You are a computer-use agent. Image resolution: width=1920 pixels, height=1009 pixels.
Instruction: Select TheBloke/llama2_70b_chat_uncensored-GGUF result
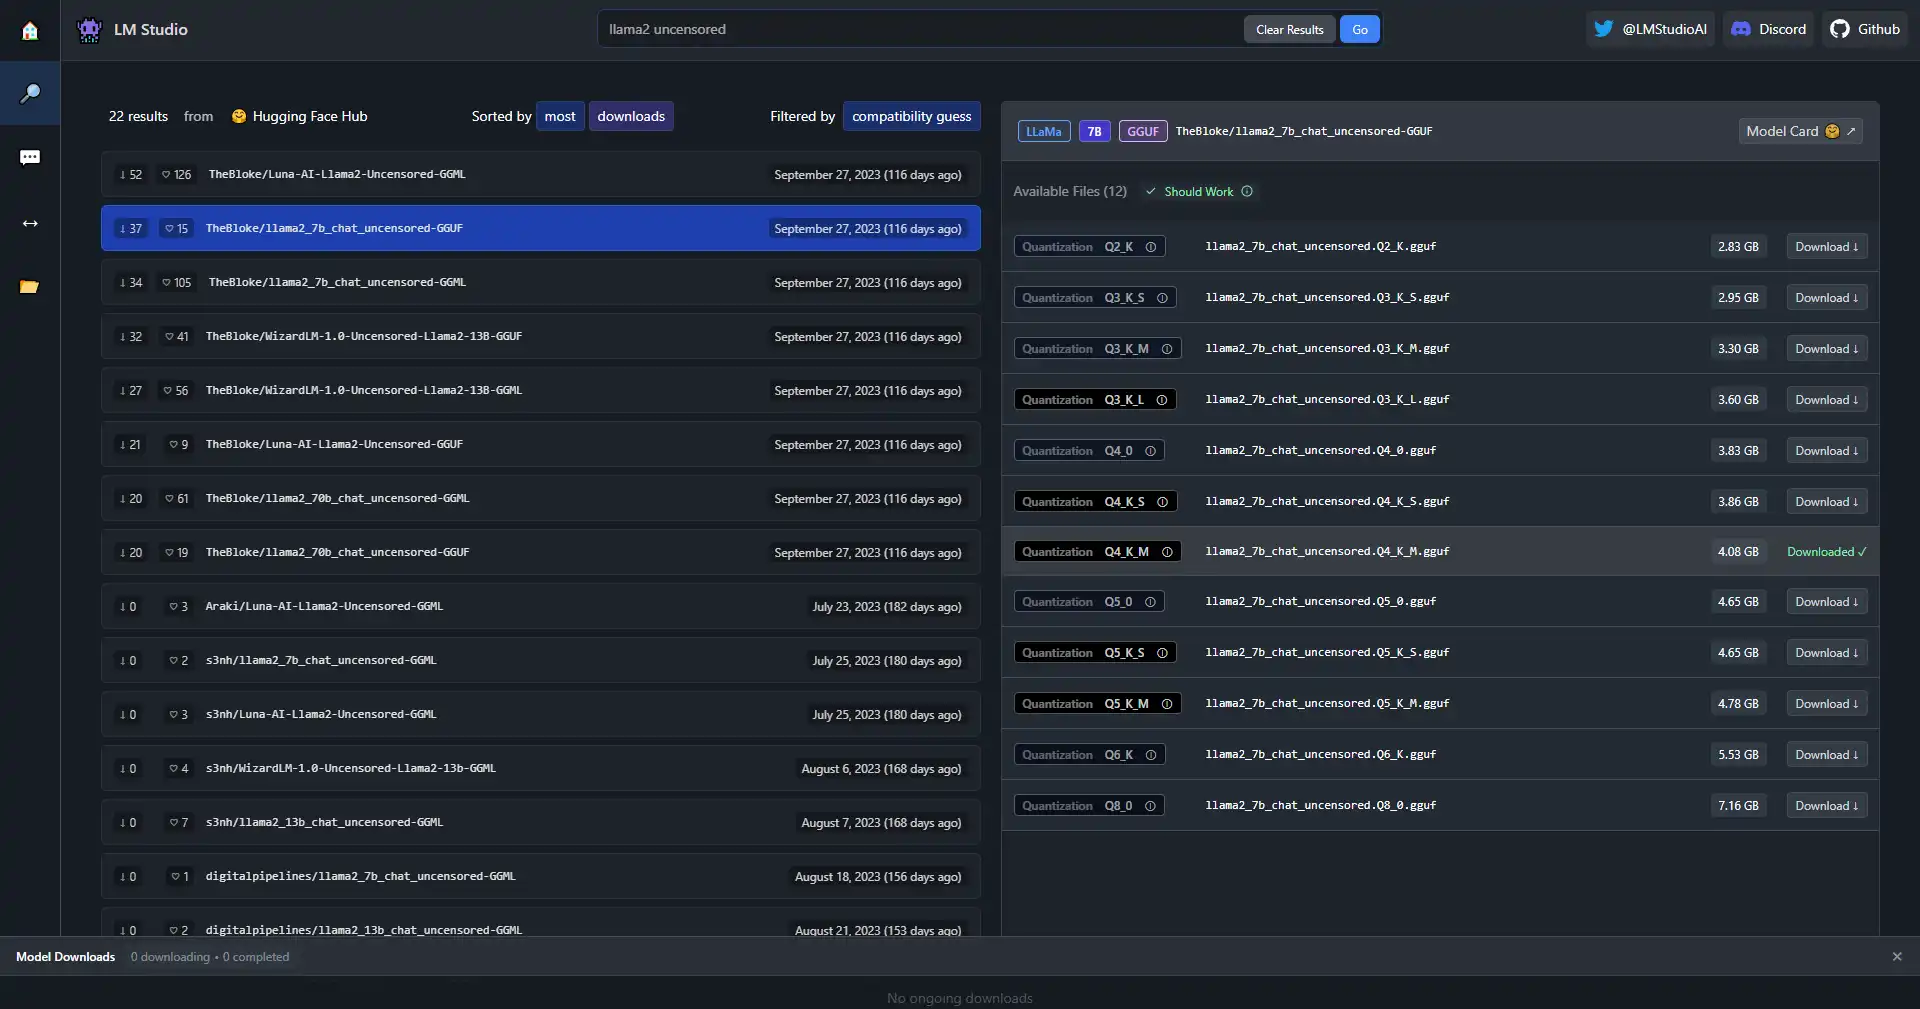pyautogui.click(x=540, y=552)
